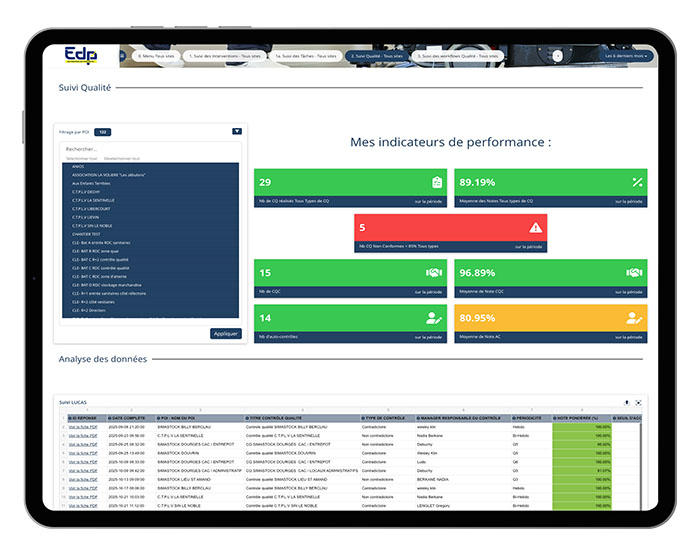Click the Edp logo
The height and width of the screenshot is (555, 700).
(x=80, y=55)
